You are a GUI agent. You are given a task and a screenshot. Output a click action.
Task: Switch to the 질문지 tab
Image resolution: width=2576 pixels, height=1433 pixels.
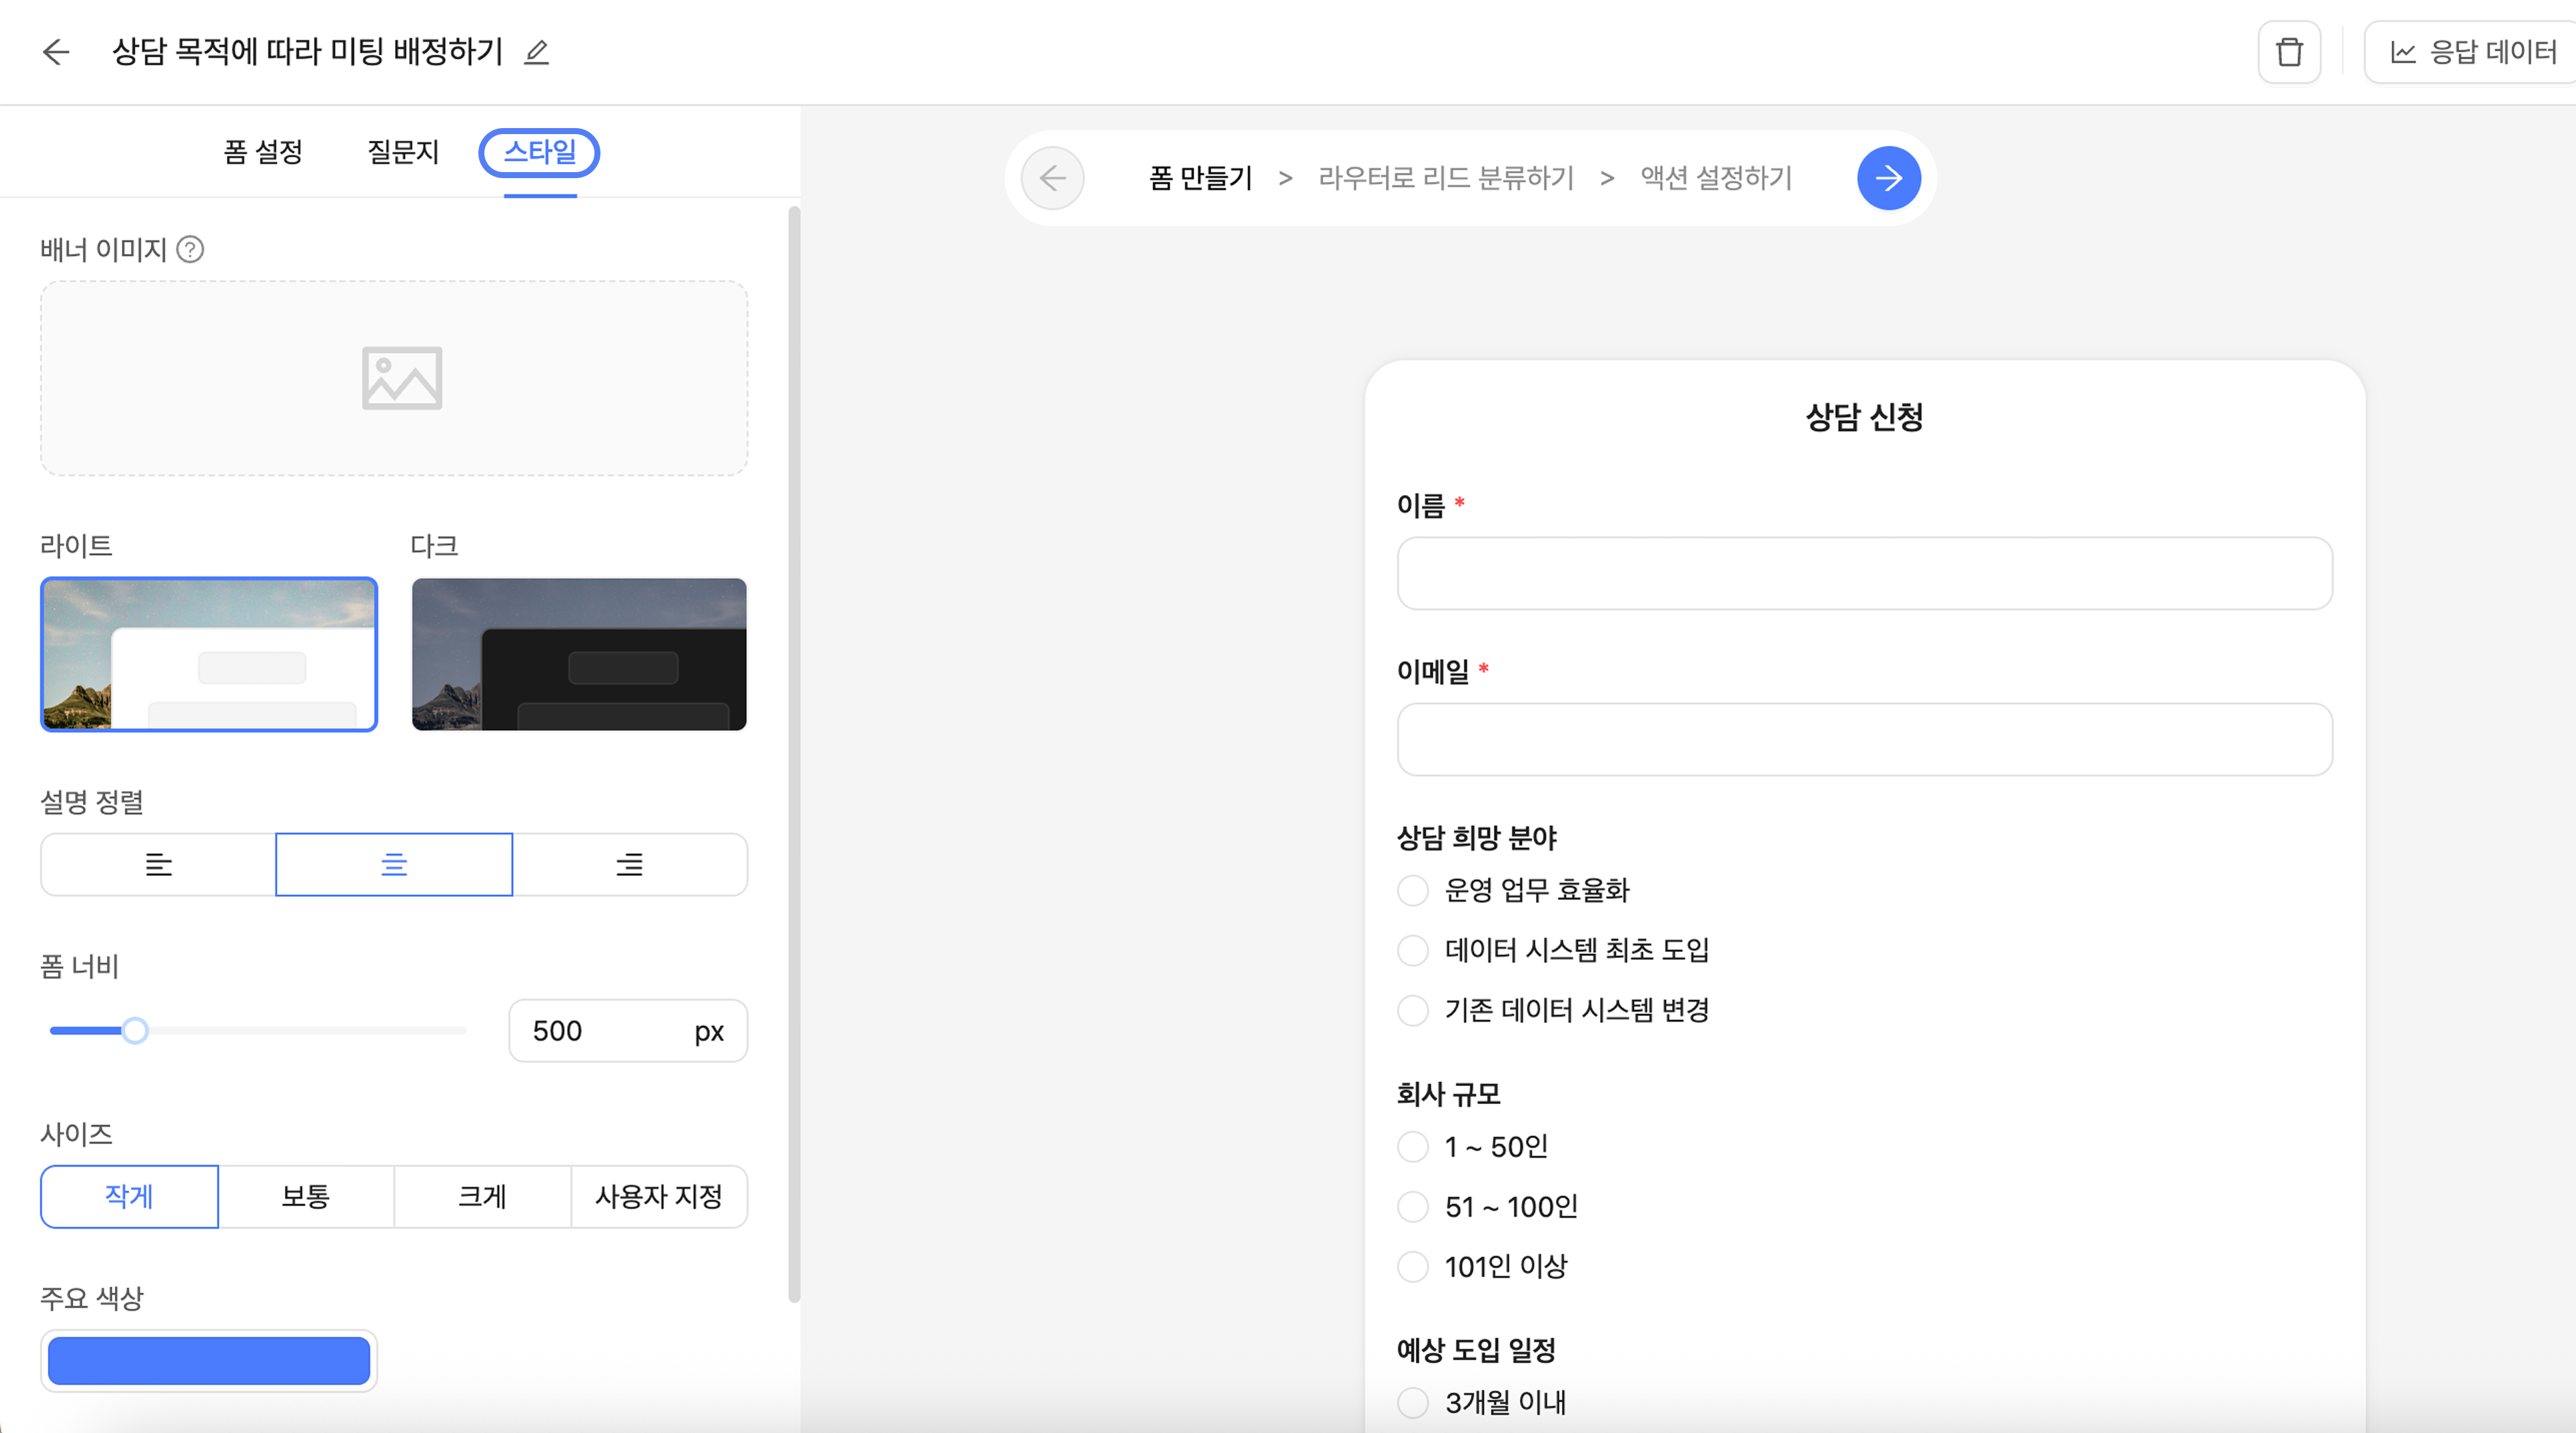pos(403,152)
